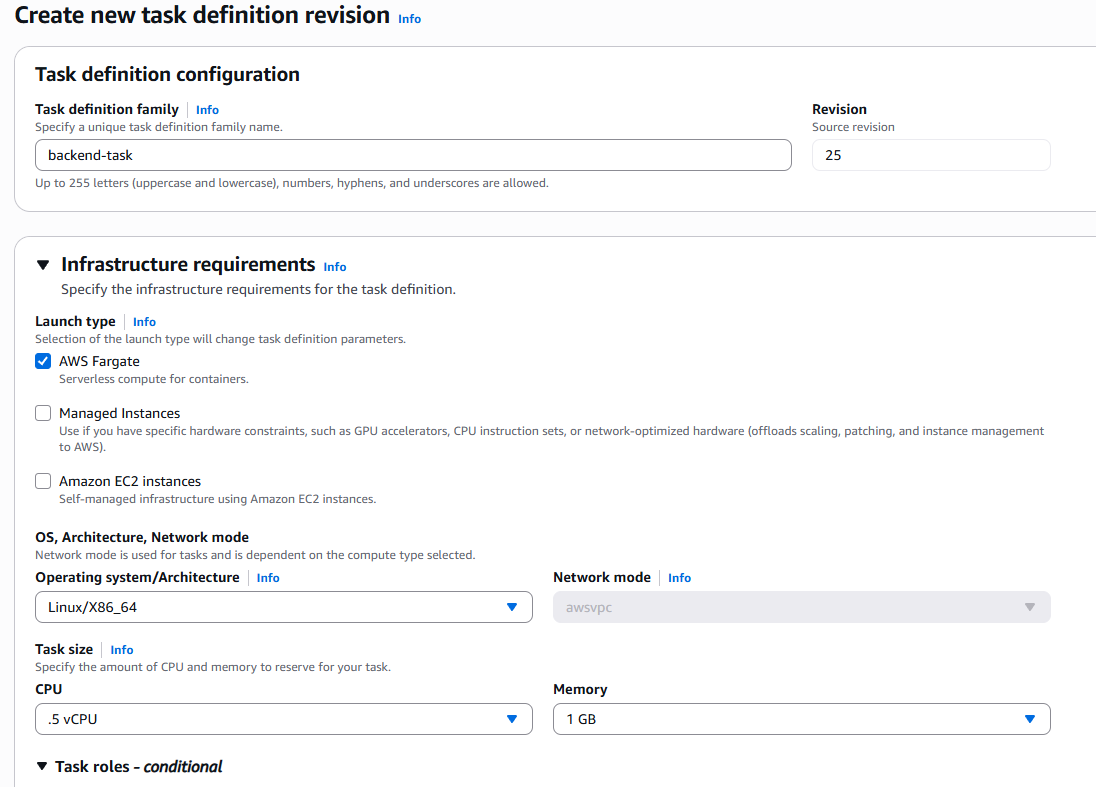Image resolution: width=1096 pixels, height=787 pixels.
Task: Uncheck the AWS Fargate launch type
Action: 42,361
